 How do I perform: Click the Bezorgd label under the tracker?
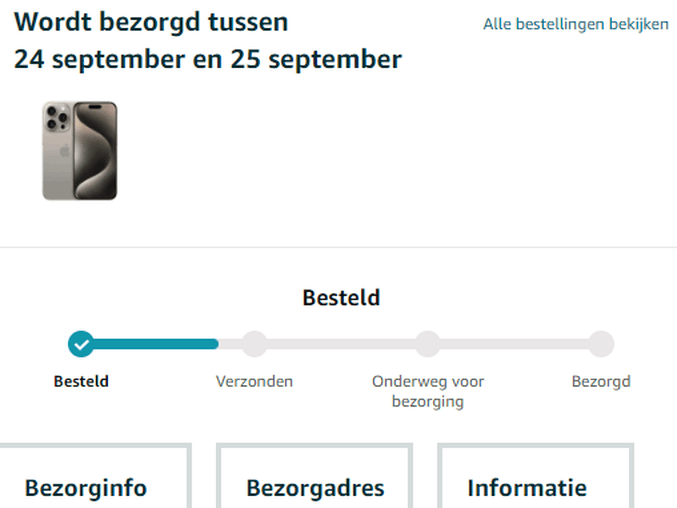coord(601,382)
